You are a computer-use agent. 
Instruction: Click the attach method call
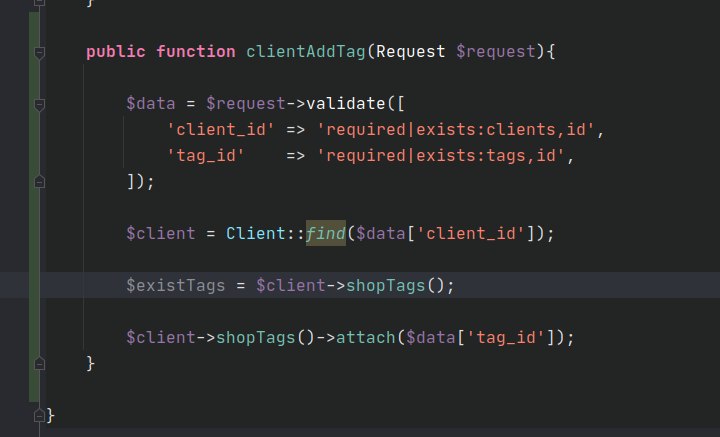click(x=366, y=338)
